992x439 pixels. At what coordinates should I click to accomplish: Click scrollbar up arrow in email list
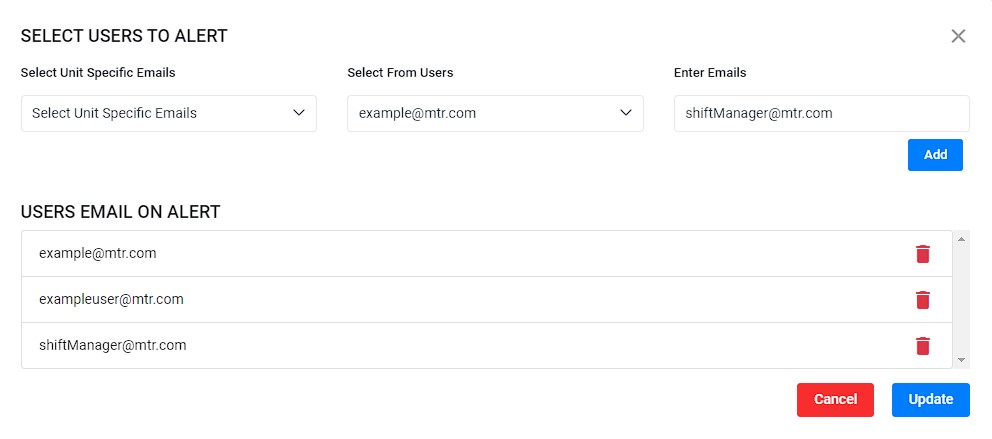(x=961, y=238)
